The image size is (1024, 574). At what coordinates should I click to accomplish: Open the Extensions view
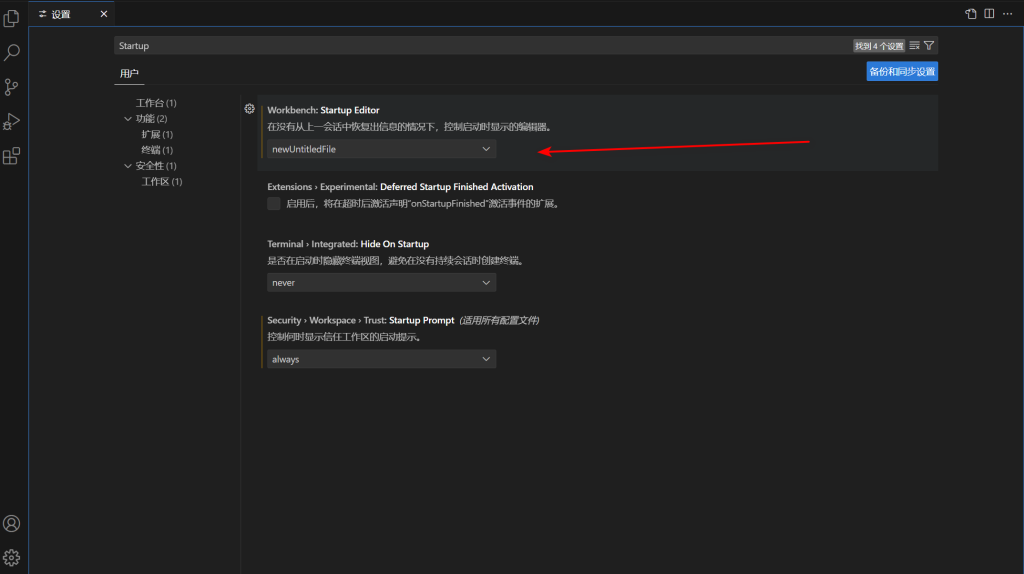click(x=11, y=156)
